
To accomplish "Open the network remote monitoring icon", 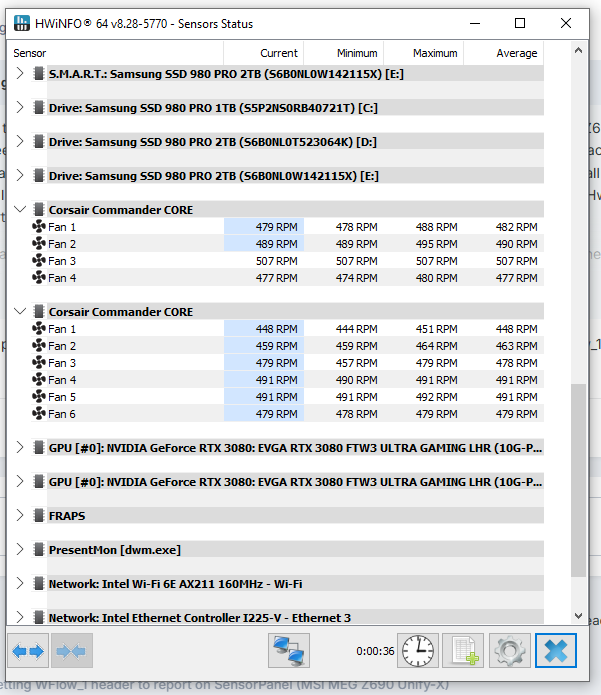I will click(x=289, y=651).
